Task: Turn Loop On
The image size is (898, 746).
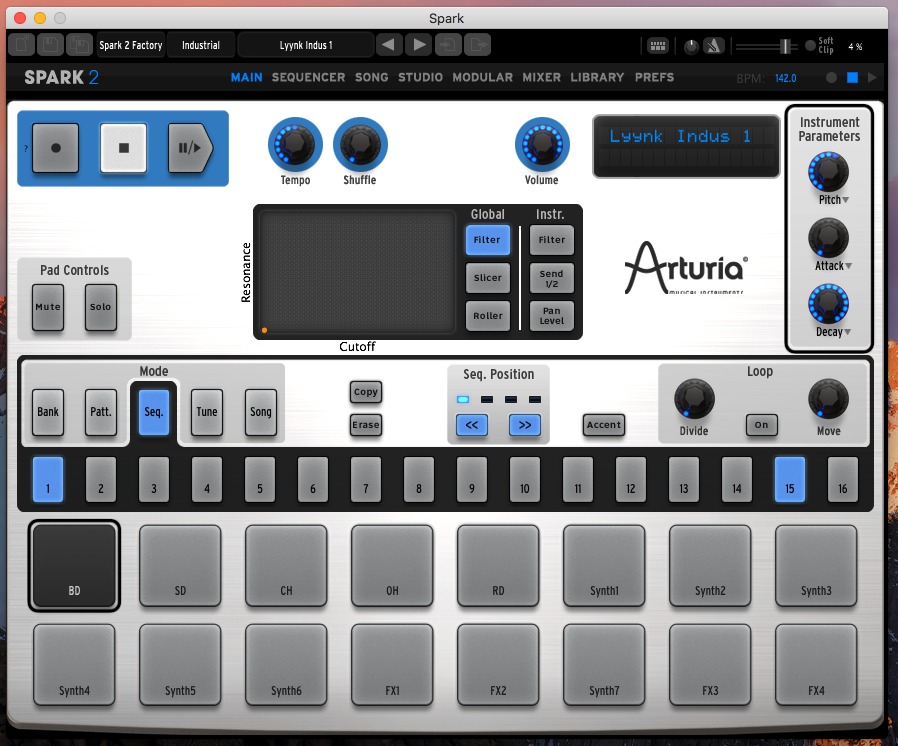Action: point(761,425)
